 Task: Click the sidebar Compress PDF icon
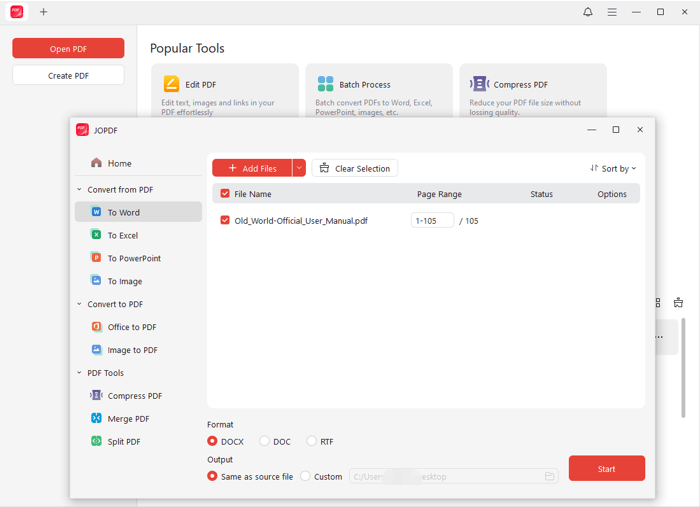coord(96,395)
